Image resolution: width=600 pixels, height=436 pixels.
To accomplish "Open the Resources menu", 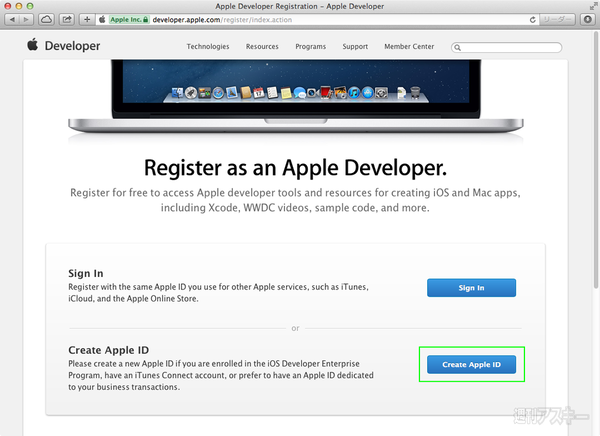I will coord(262,46).
